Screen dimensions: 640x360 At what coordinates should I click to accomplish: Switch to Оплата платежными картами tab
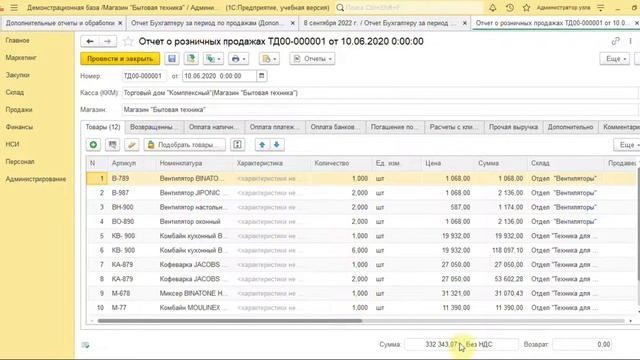[x=275, y=127]
